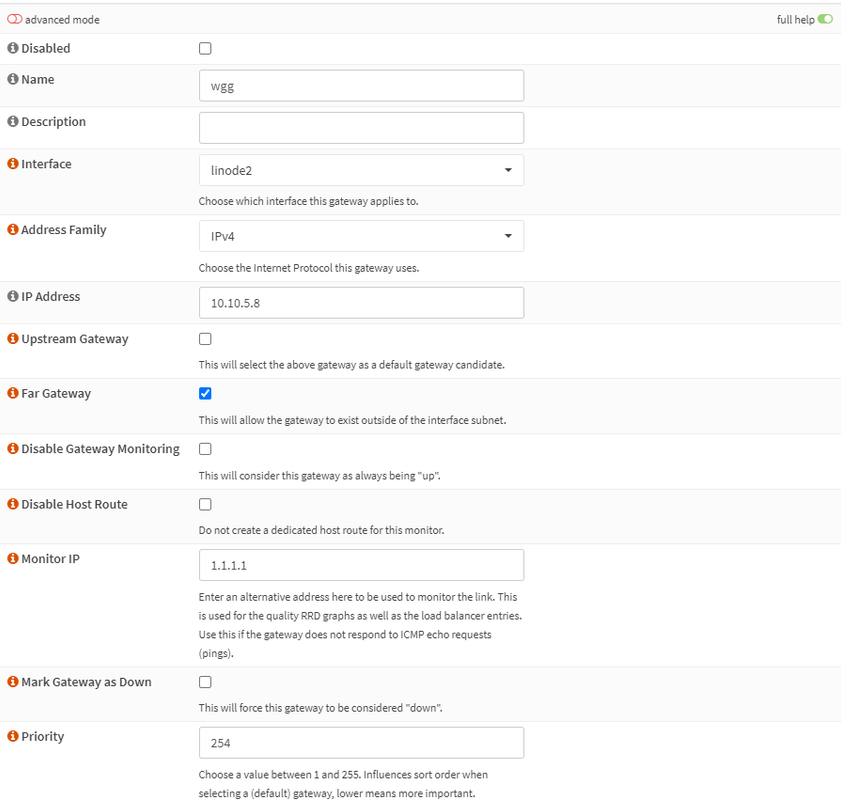Click 'Choose which interface this gateway applies to.' text
This screenshot has width=841, height=800.
click(308, 201)
